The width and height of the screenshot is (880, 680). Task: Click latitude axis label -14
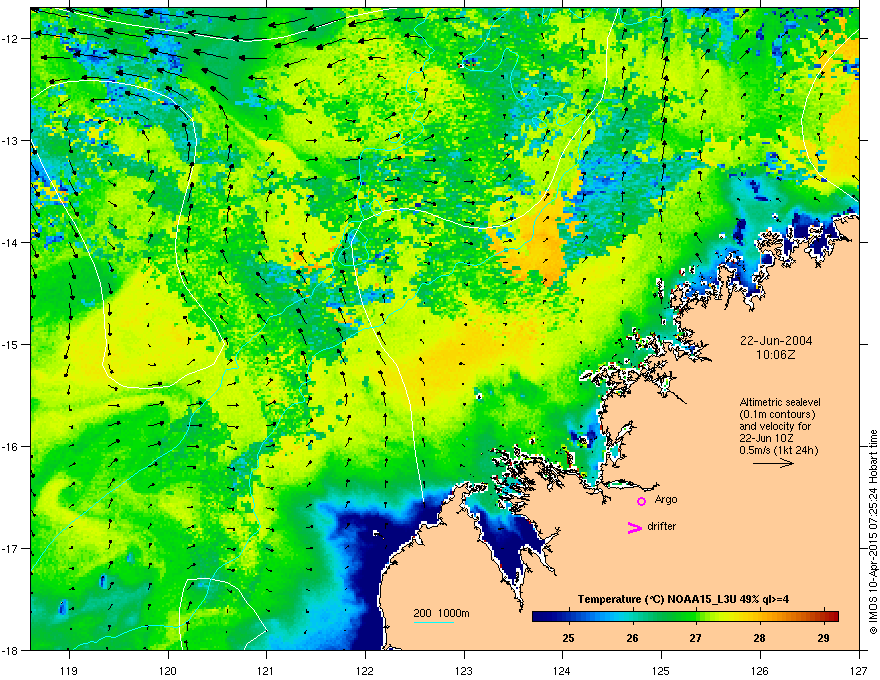pos(11,243)
